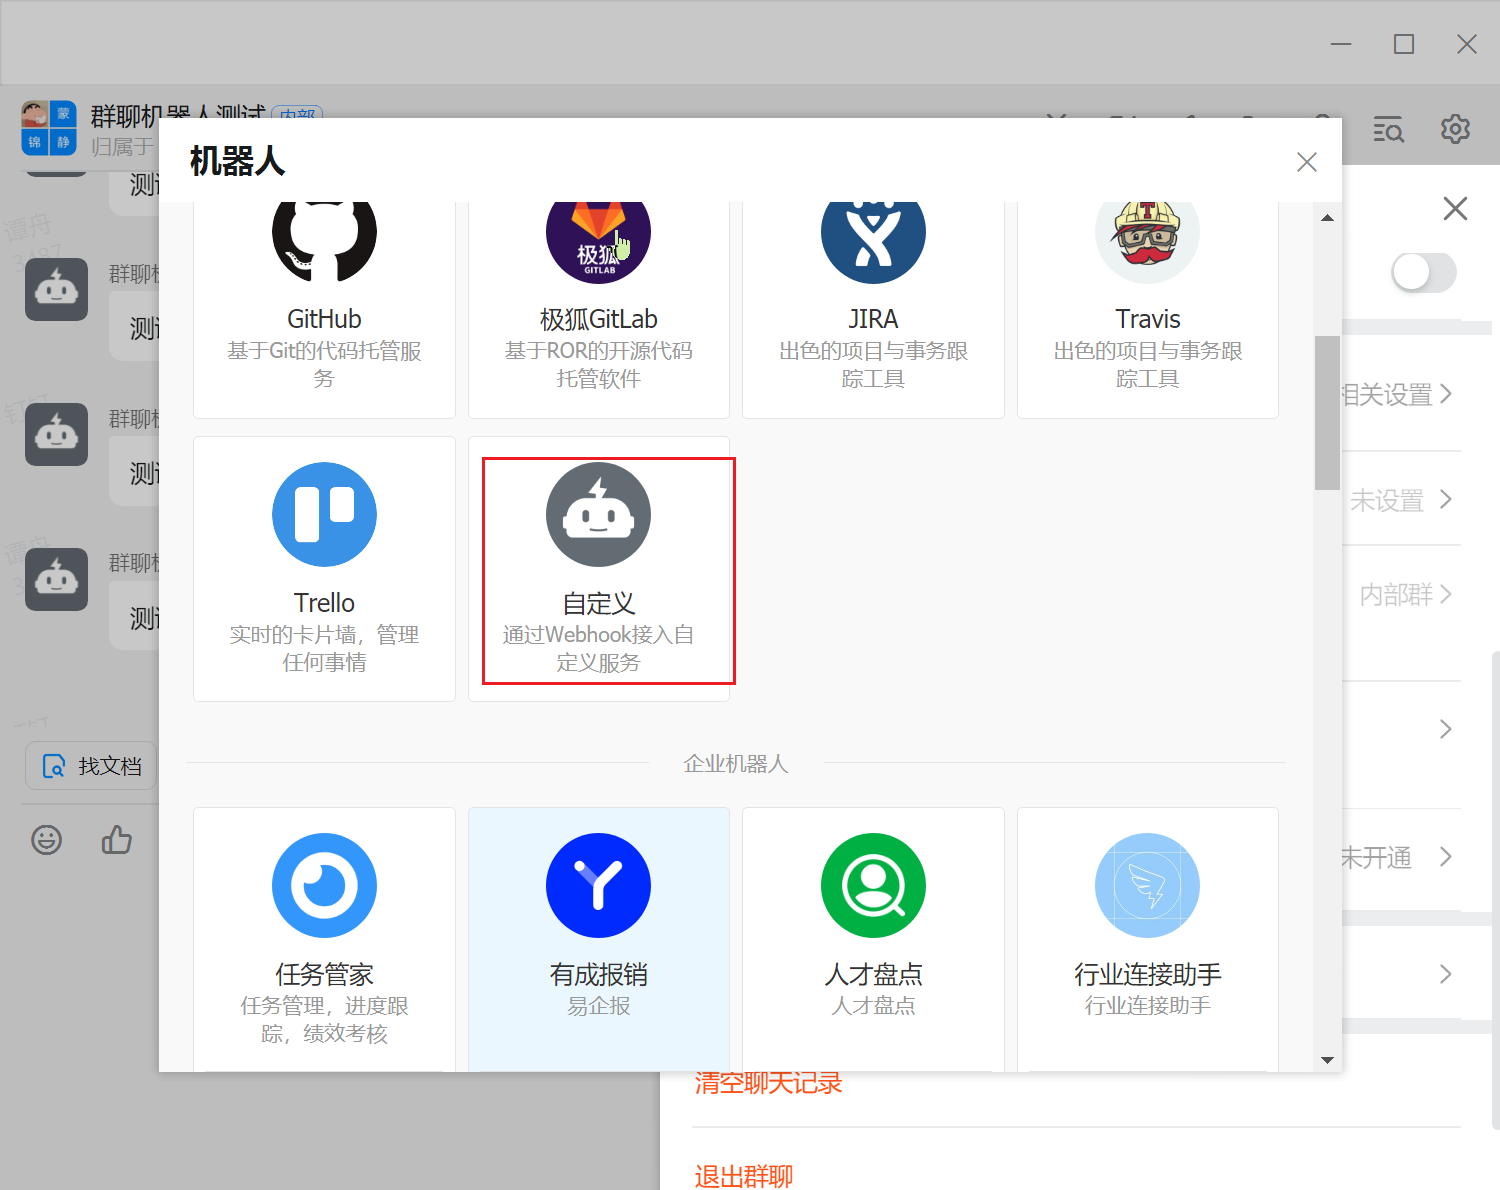Open the search messages list icon
Image resolution: width=1500 pixels, height=1190 pixels.
(1388, 129)
